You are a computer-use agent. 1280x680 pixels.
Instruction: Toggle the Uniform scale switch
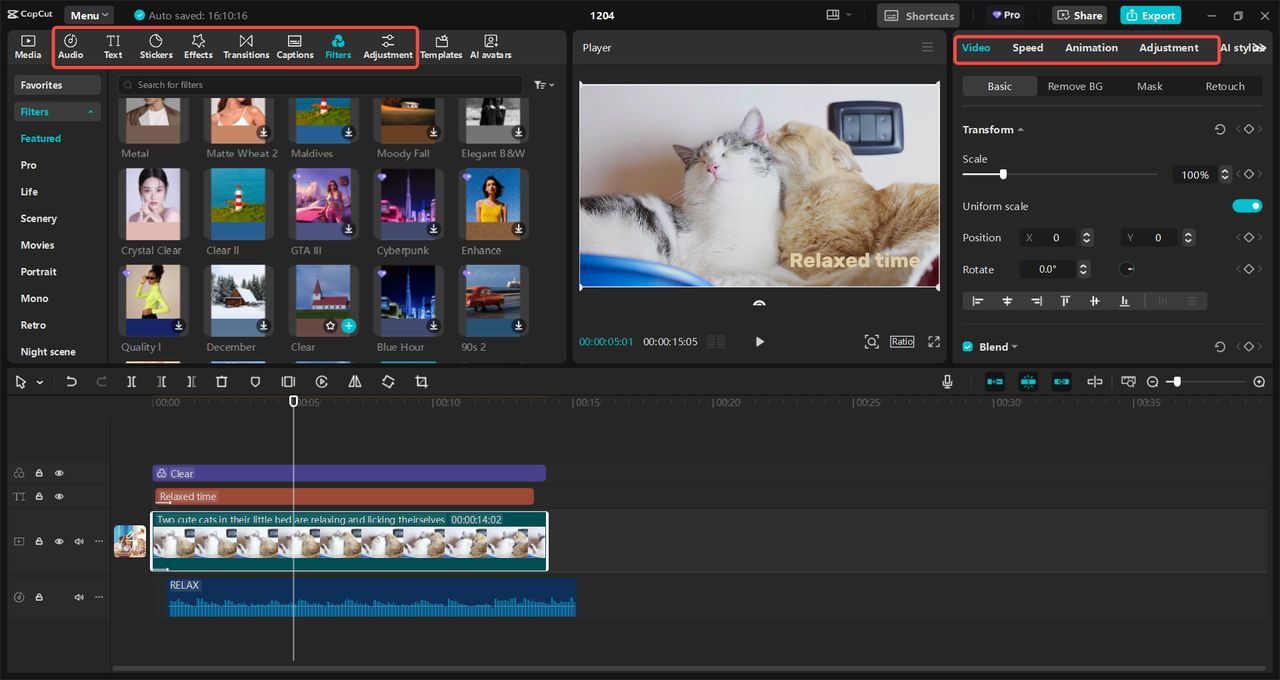coord(1247,206)
